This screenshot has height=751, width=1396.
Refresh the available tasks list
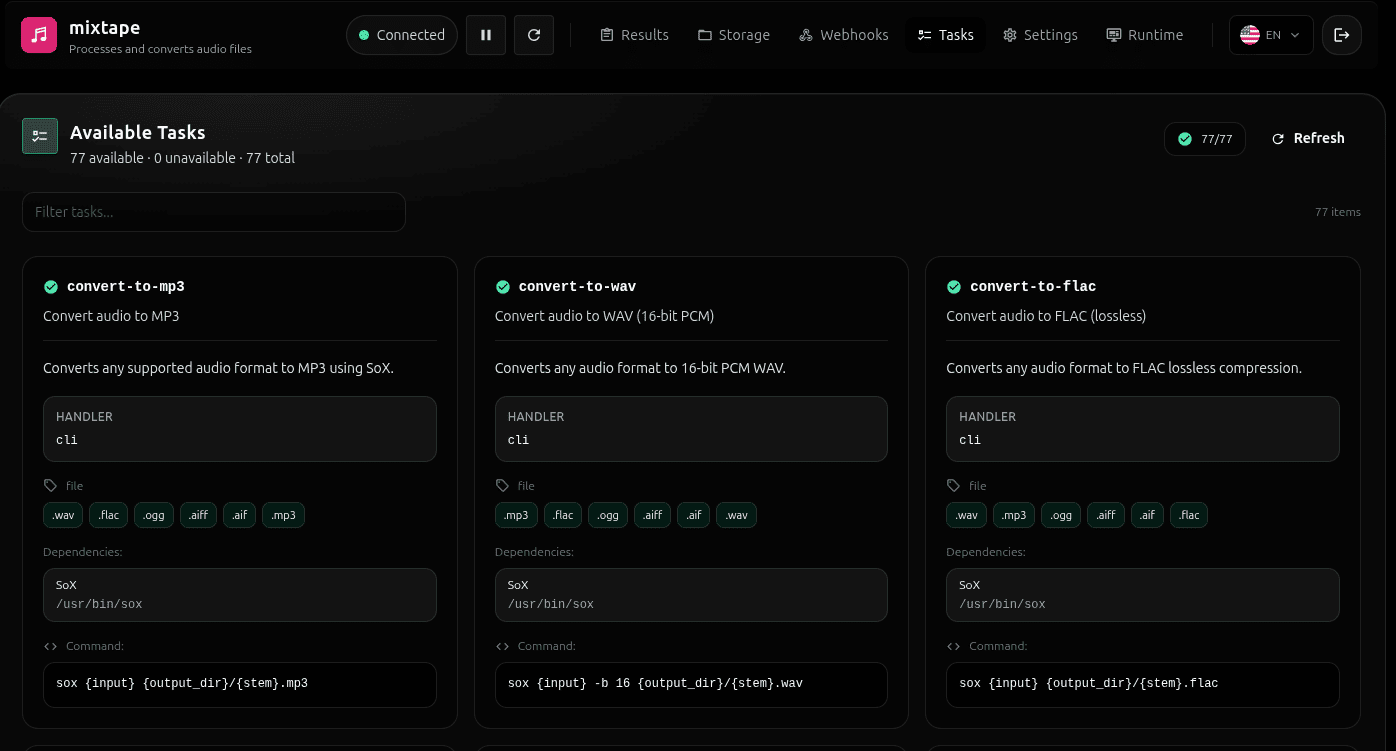(x=1308, y=139)
